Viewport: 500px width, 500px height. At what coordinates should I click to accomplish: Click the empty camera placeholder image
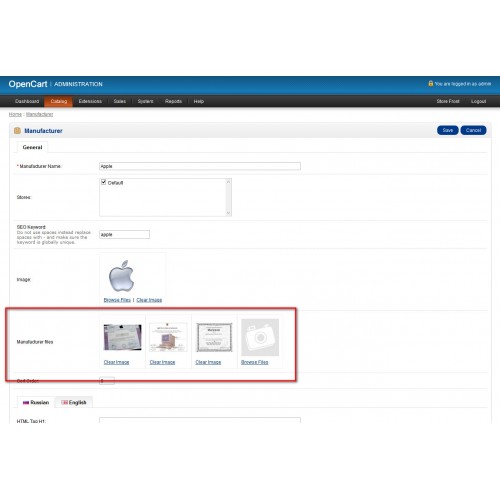click(x=260, y=337)
